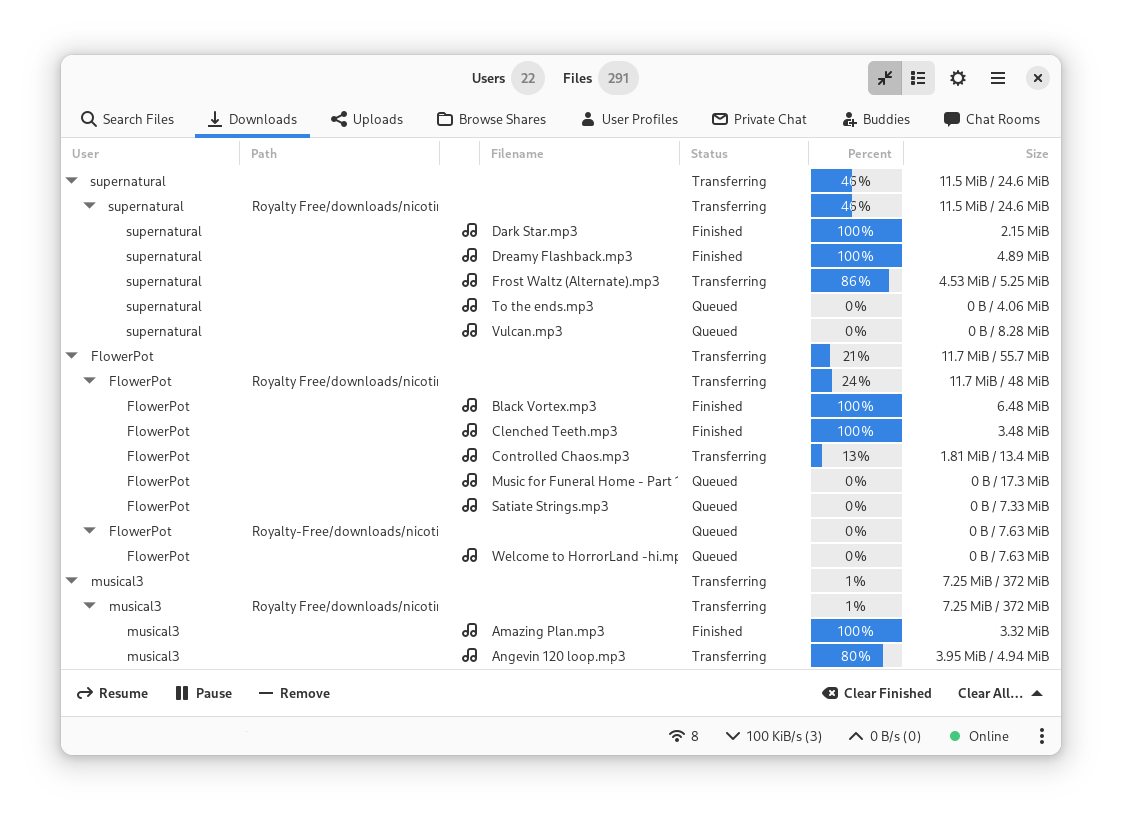
Task: Open the Browse Shares tab
Action: 491,119
